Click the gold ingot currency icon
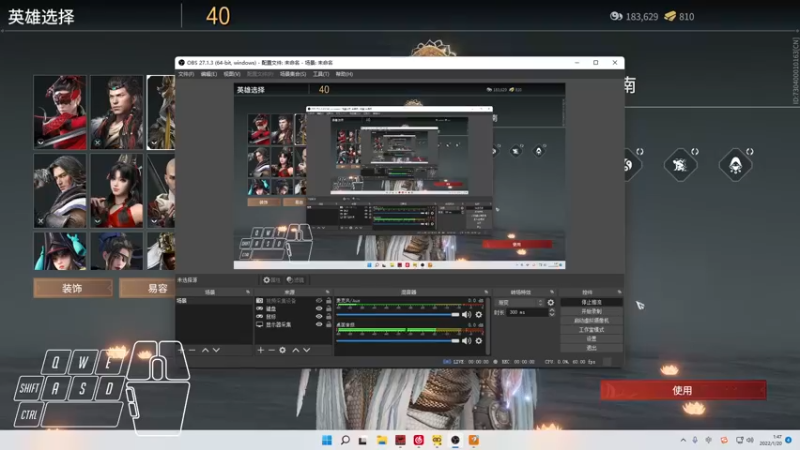The height and width of the screenshot is (450, 800). point(670,16)
